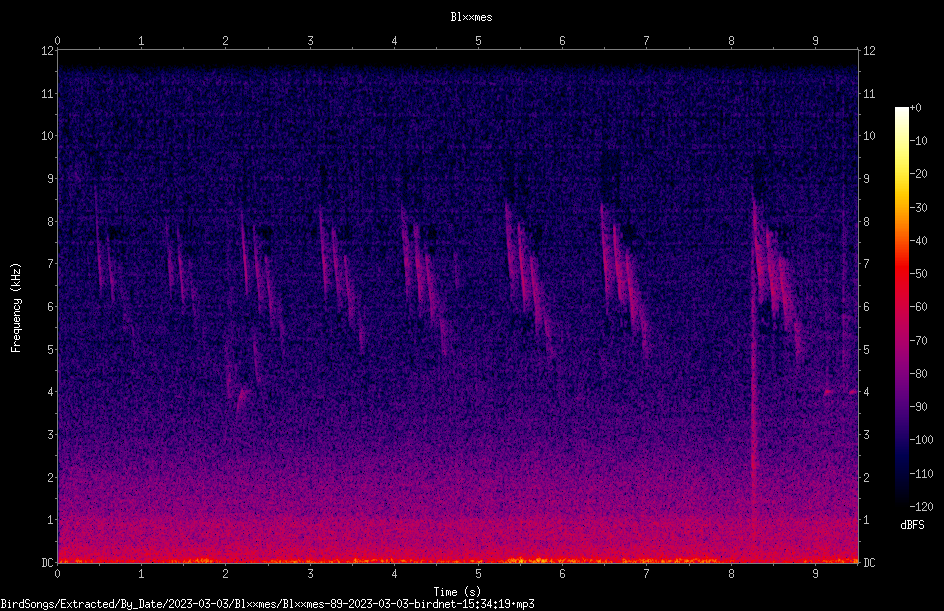Viewport: 944px width, 611px height.
Task: Click the DC label on left axis
Action: (x=47, y=562)
